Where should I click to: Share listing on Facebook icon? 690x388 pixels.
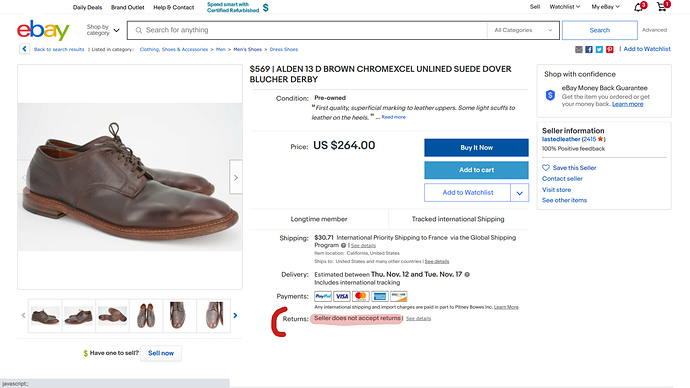[x=589, y=49]
